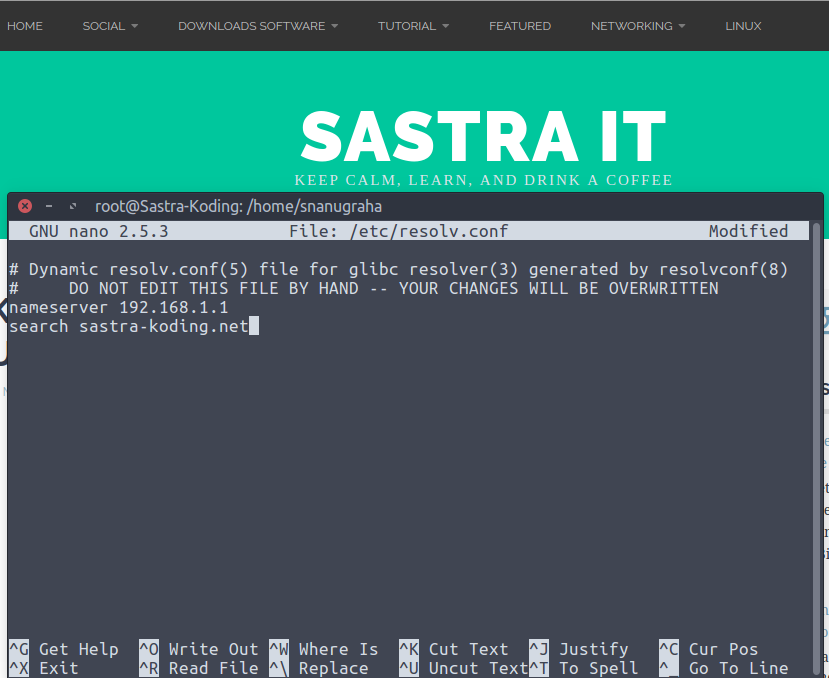
Task: Click the ^G Get Help shortcut
Action: tap(63, 649)
